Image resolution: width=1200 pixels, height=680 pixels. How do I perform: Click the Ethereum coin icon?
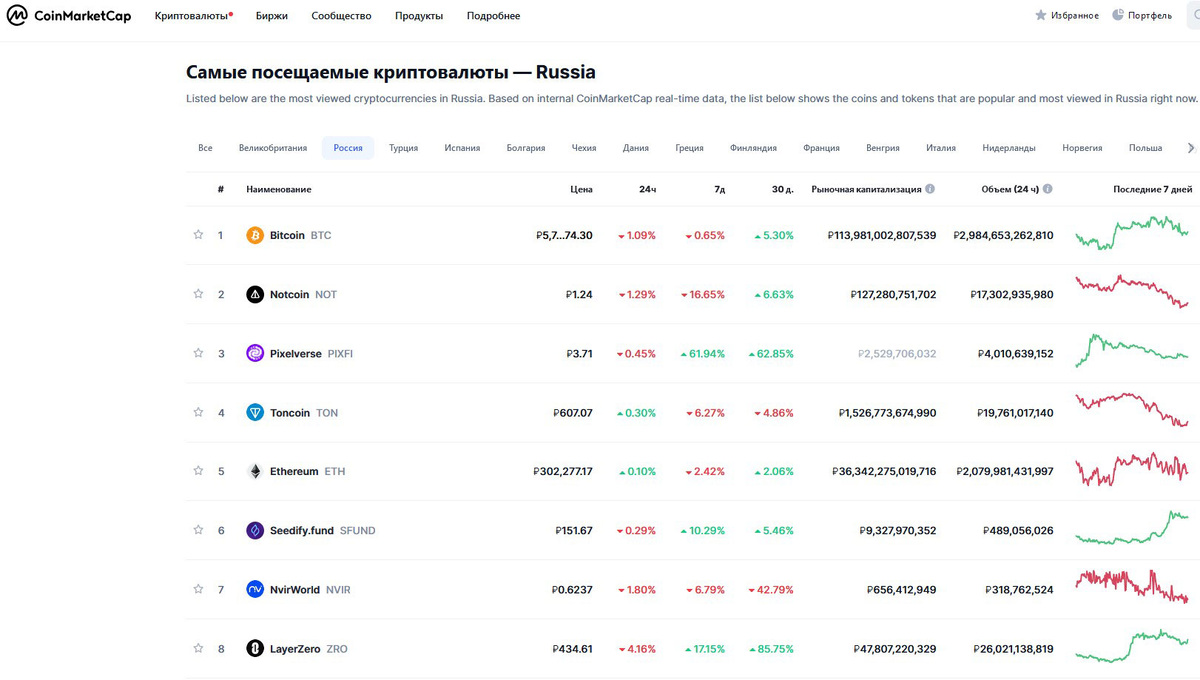click(255, 472)
